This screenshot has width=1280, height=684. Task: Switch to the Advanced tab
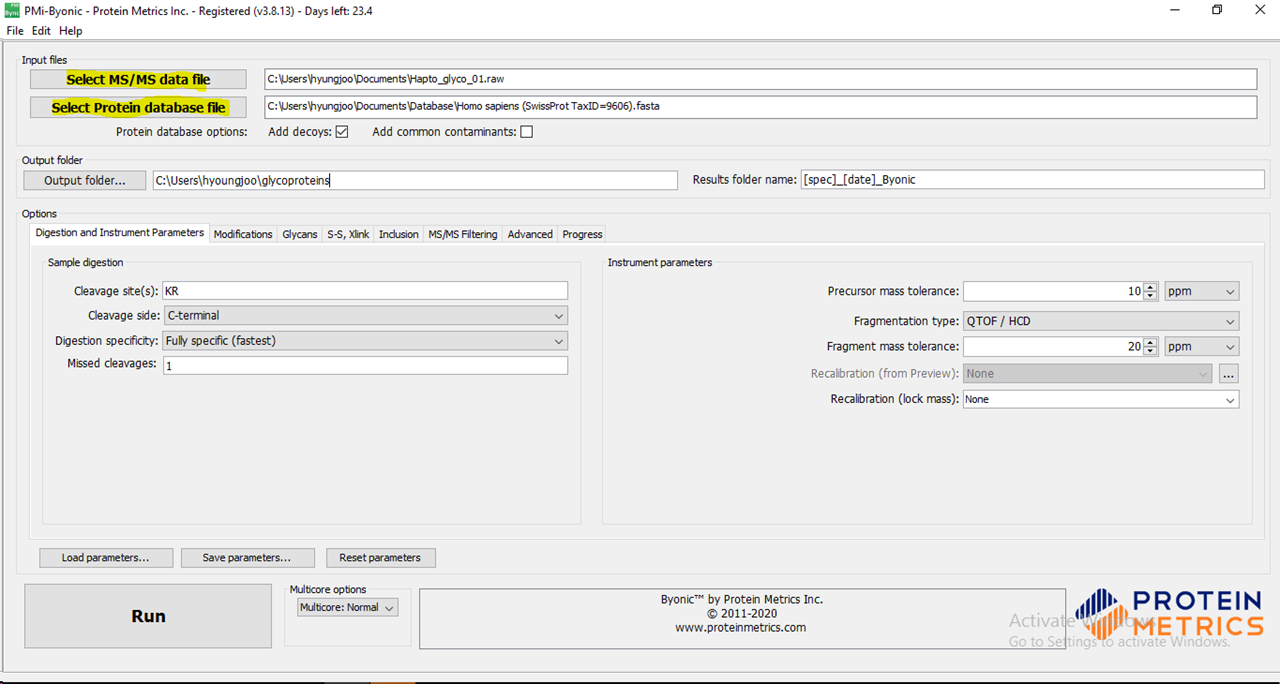coord(530,234)
